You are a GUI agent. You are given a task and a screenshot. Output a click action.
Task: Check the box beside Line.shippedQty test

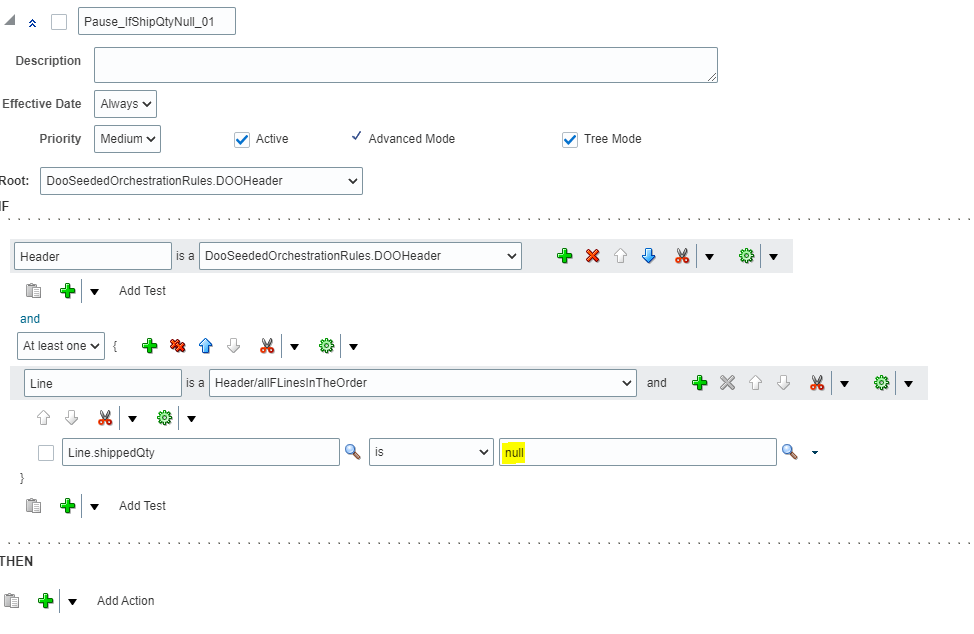coord(46,453)
